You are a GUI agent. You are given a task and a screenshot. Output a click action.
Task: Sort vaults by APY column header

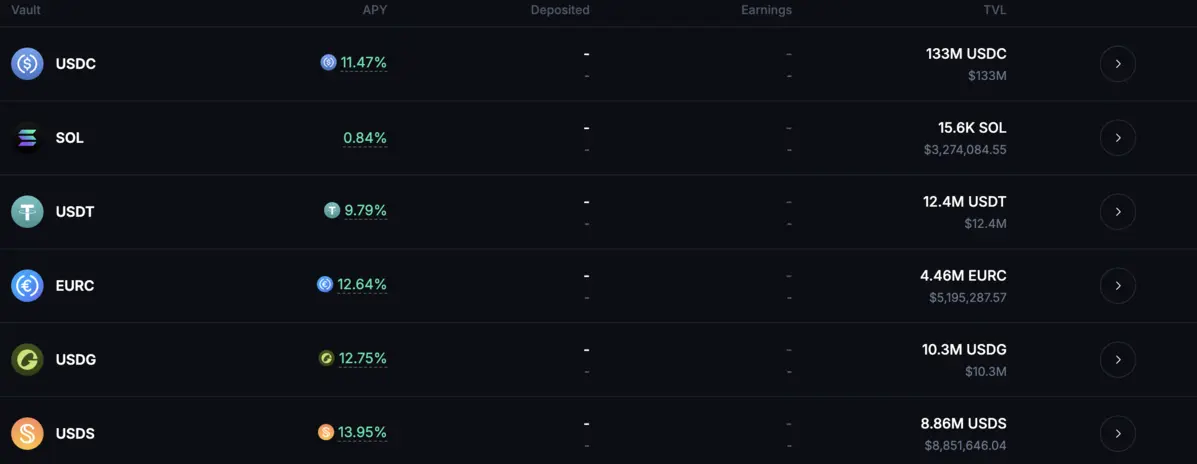(374, 10)
